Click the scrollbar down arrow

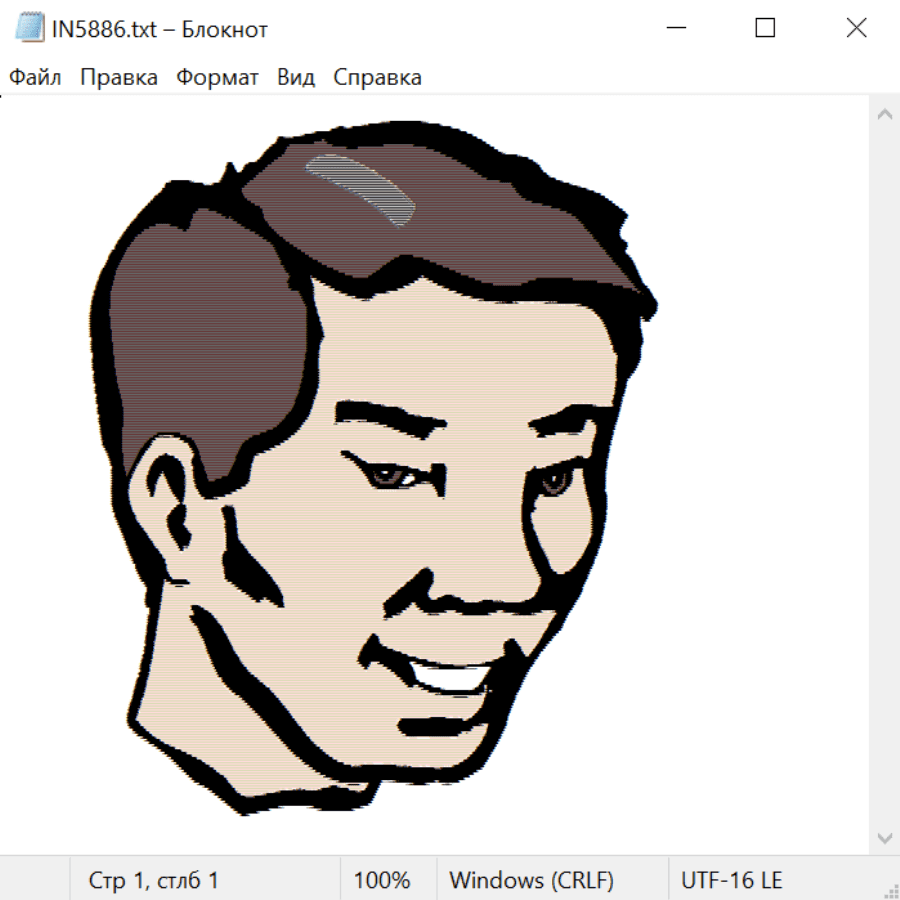(884, 837)
